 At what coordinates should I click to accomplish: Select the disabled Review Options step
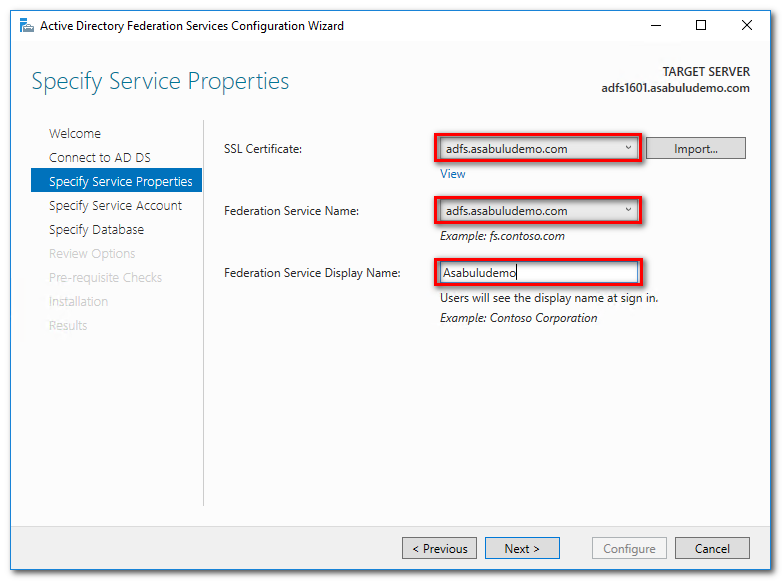pos(92,253)
